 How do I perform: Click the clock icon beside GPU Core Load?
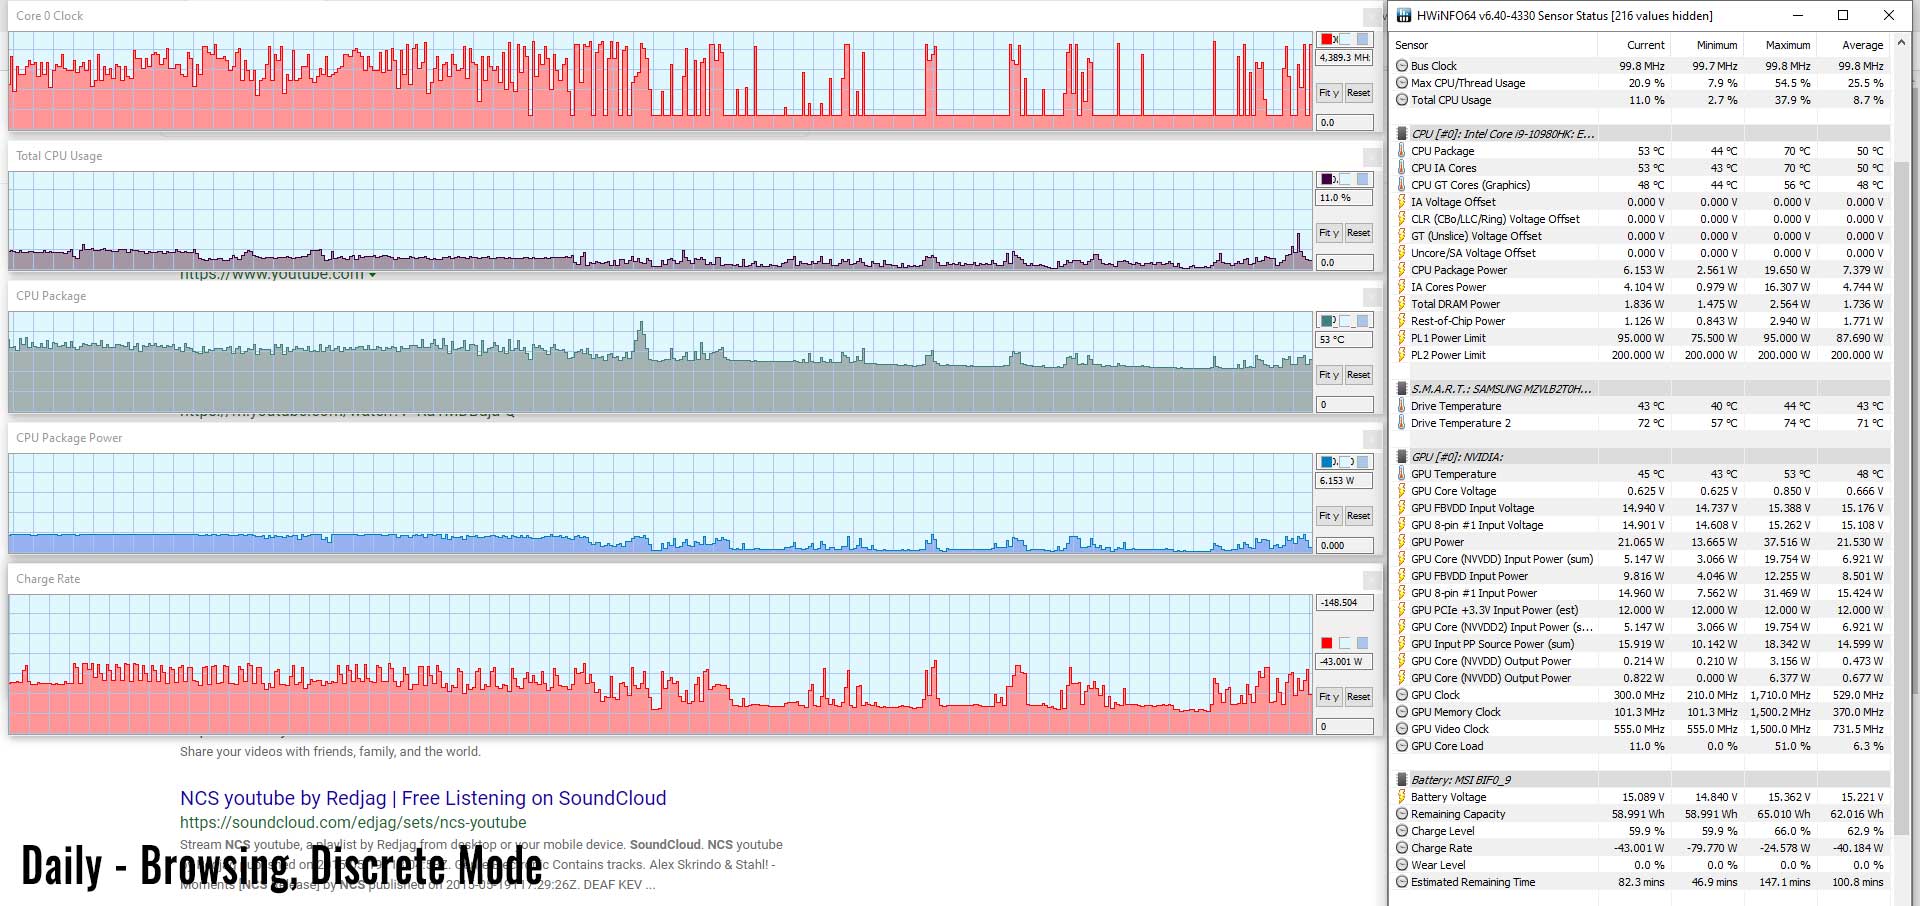(x=1402, y=746)
